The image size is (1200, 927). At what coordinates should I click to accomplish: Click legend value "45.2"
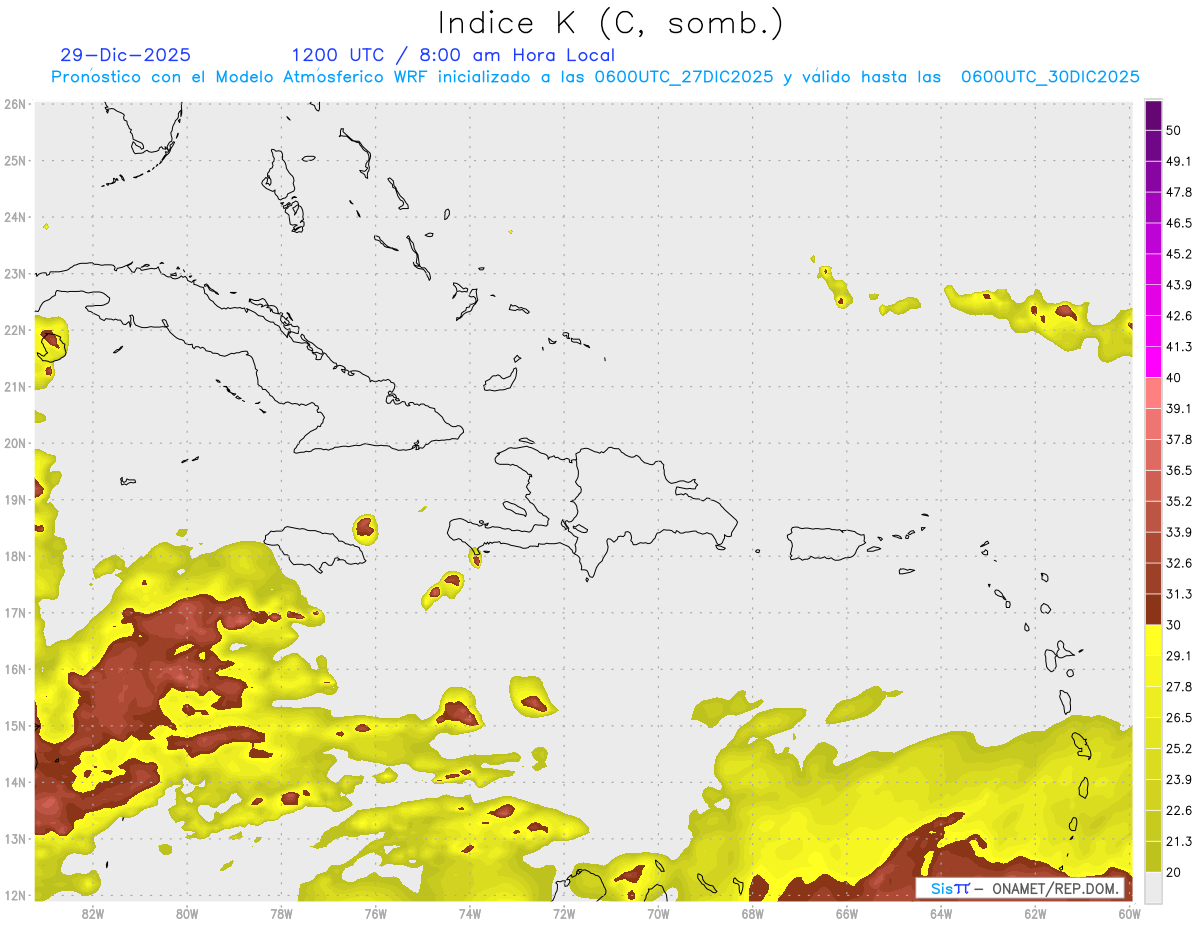point(1179,254)
